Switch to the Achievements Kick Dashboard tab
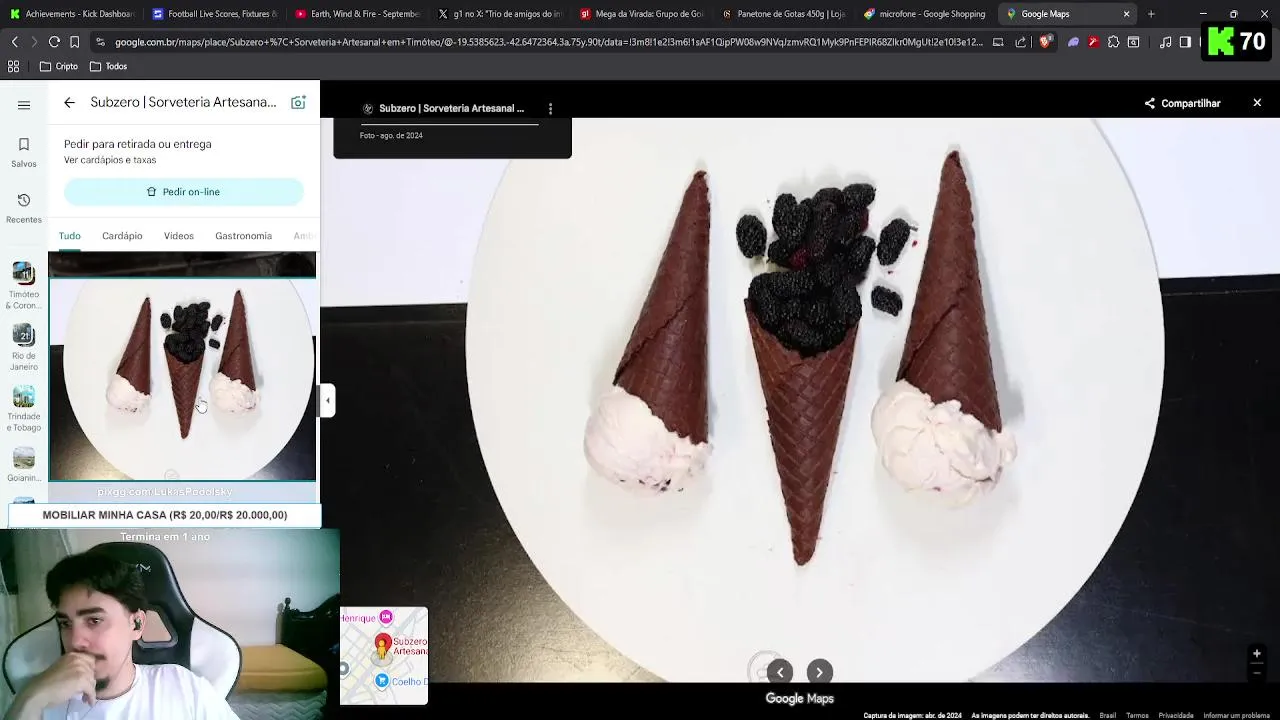 tap(70, 14)
